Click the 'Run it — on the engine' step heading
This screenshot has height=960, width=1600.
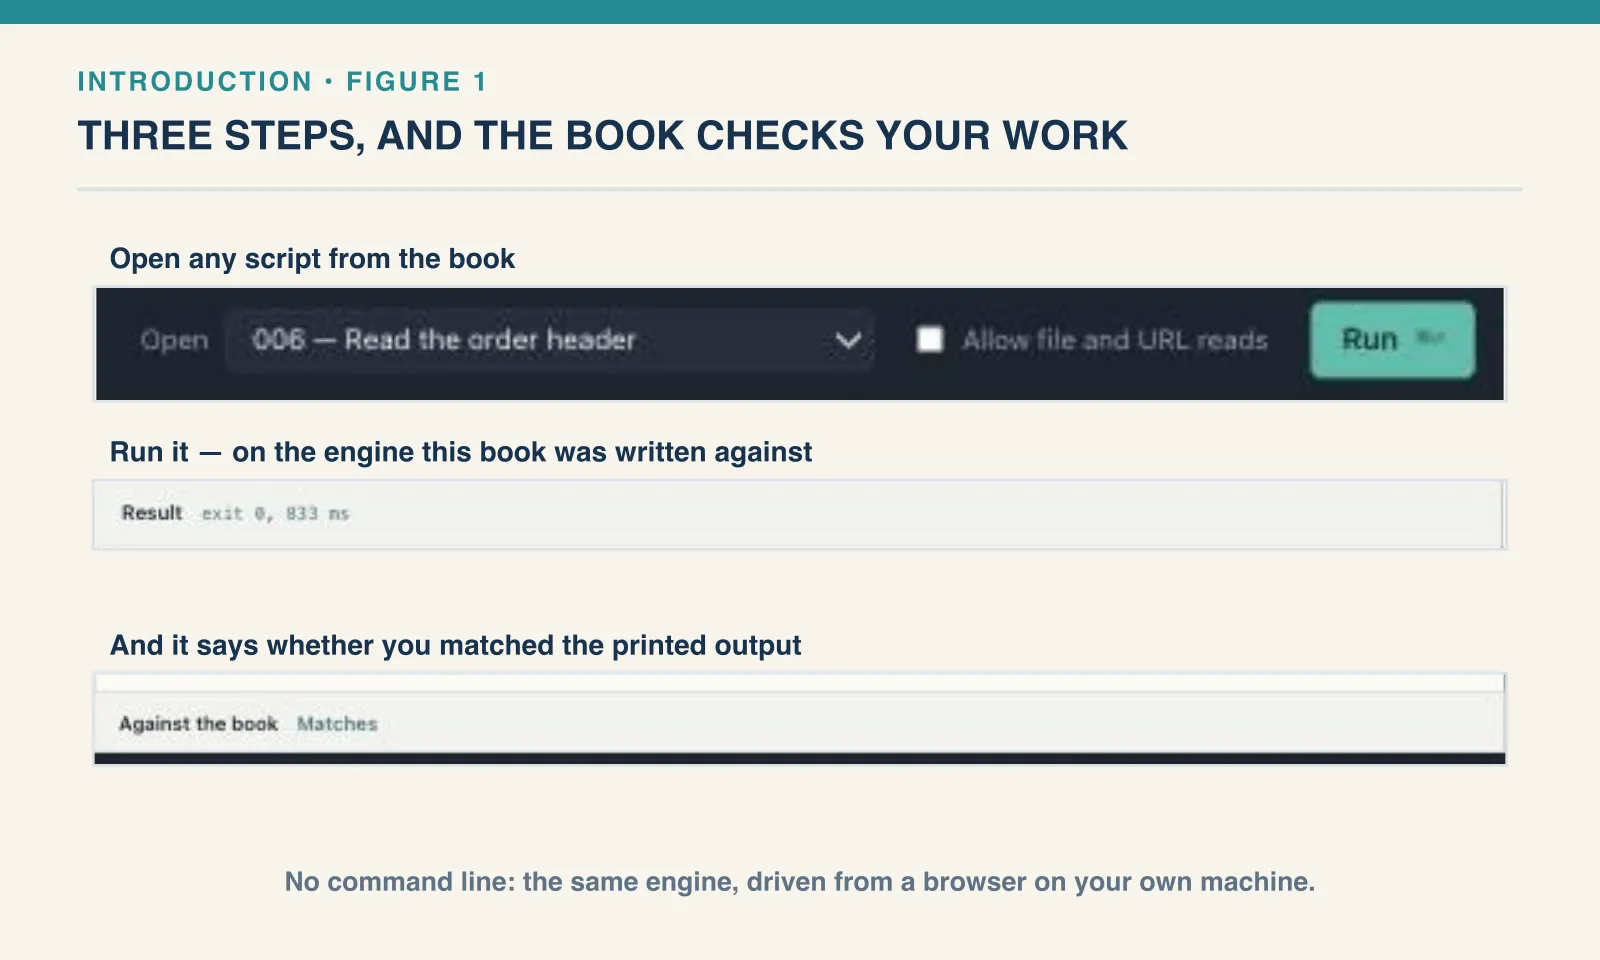point(461,452)
